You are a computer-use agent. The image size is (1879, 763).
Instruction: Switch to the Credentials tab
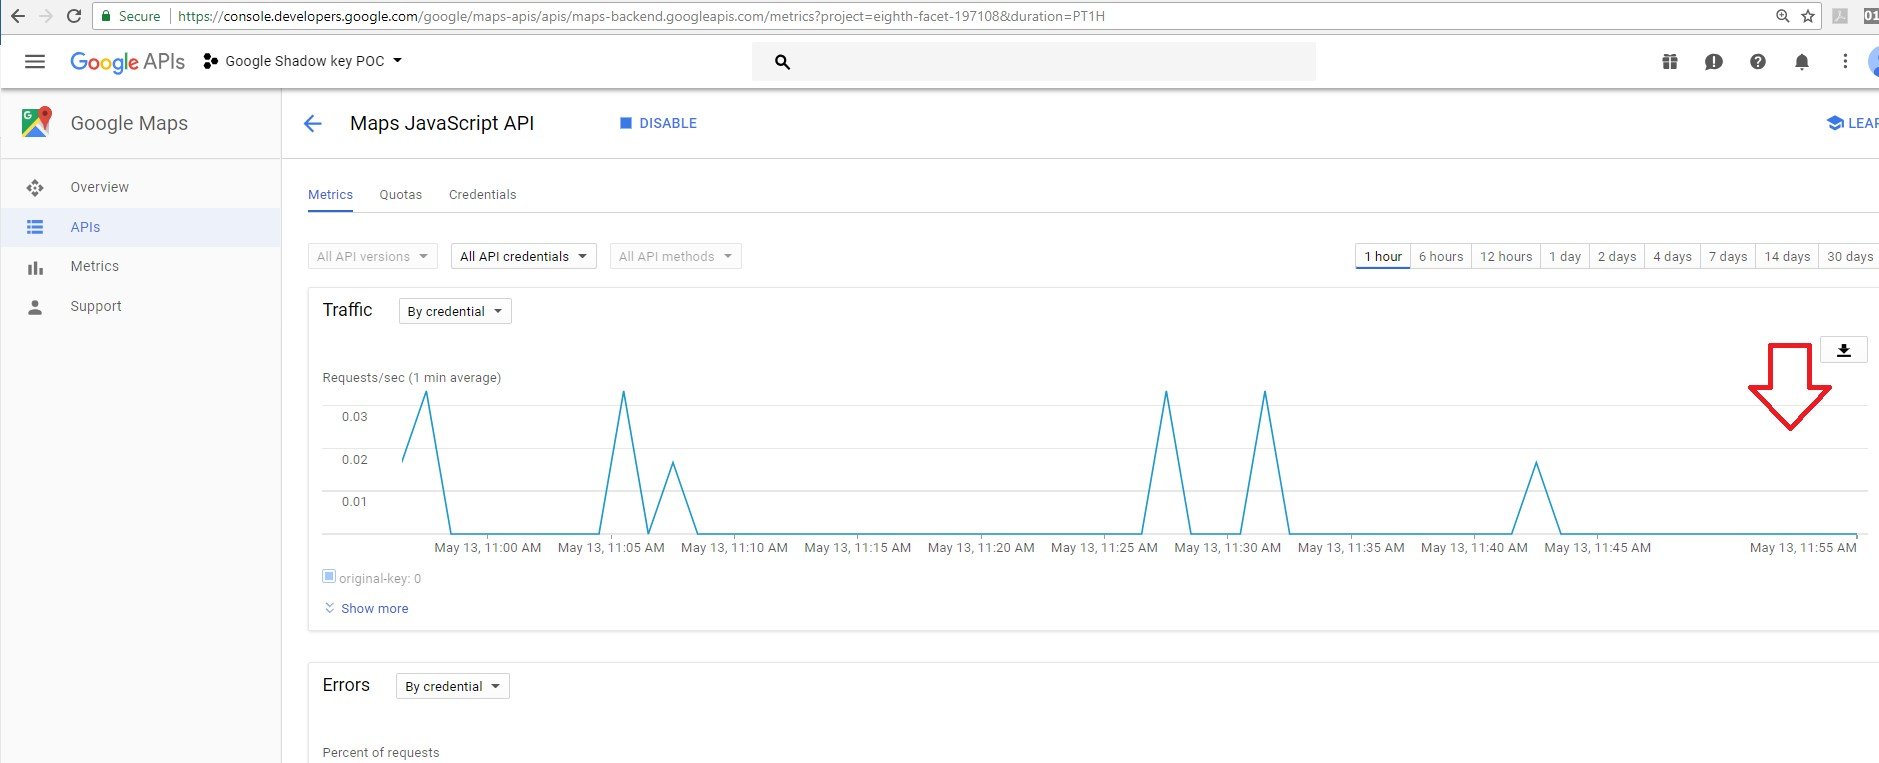coord(483,195)
